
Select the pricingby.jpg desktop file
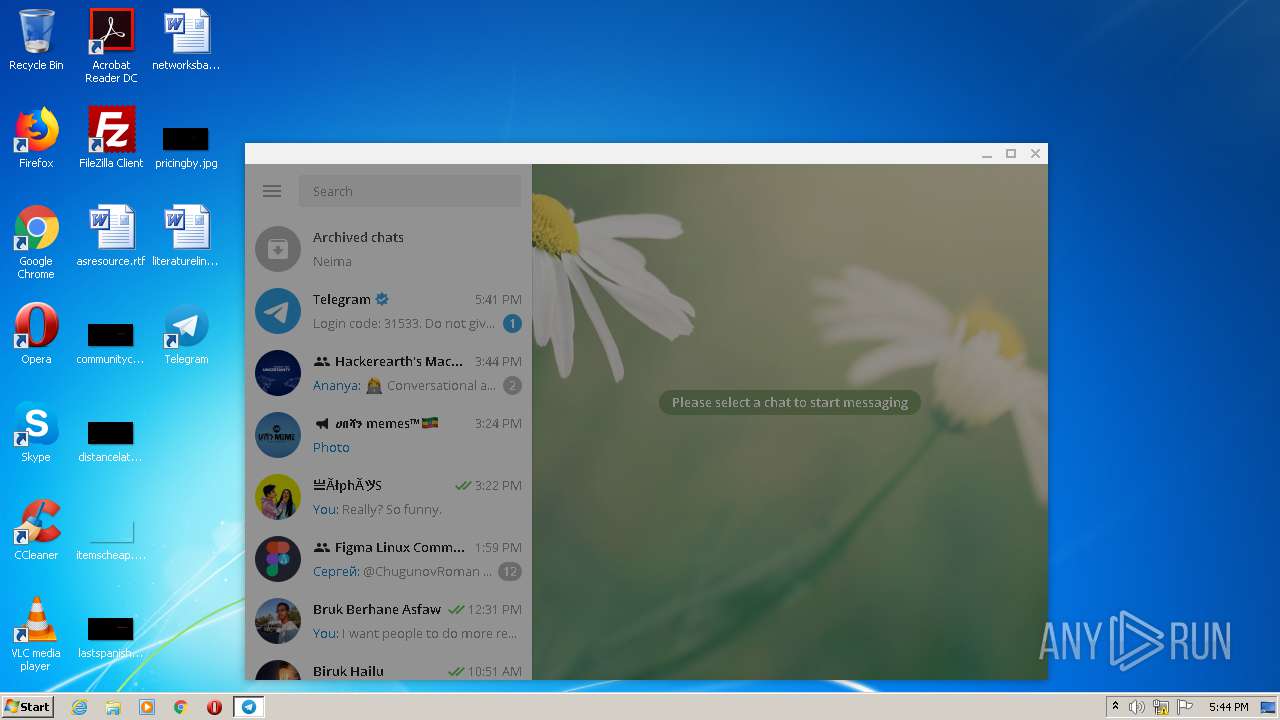(x=186, y=146)
